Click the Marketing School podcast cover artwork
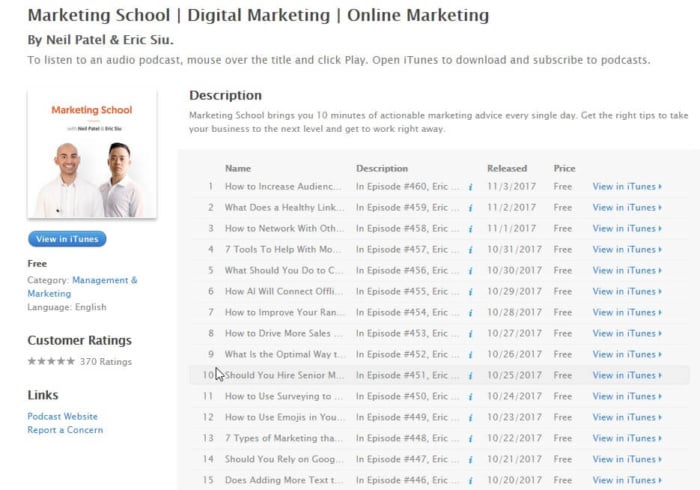Viewport: 700px width, 490px height. pos(92,154)
